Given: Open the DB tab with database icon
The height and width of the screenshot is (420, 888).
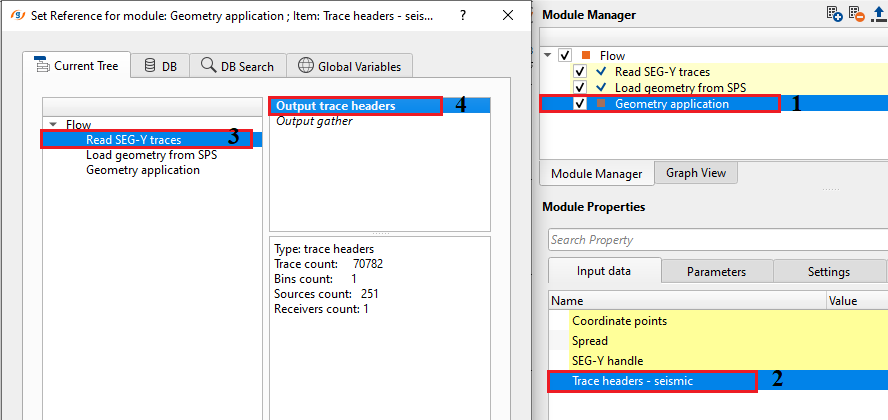Looking at the screenshot, I should click(x=160, y=66).
